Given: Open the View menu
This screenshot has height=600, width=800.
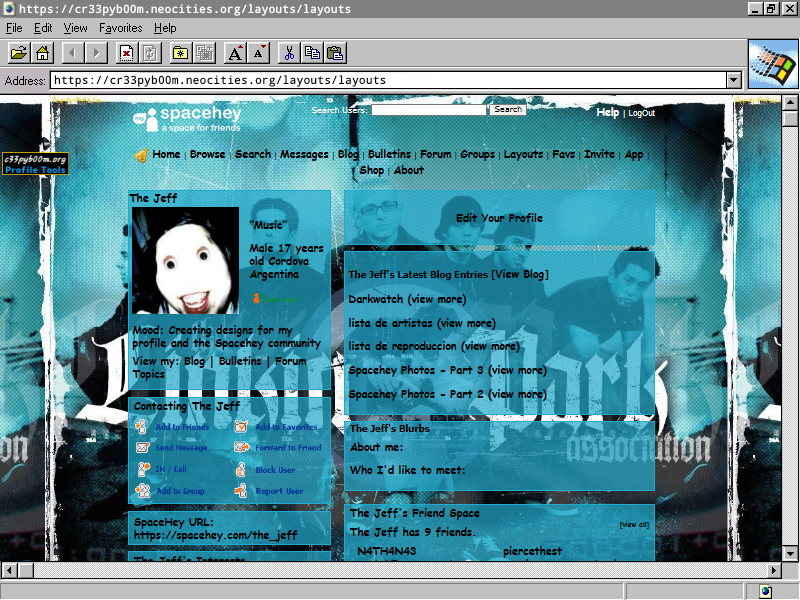Looking at the screenshot, I should 76,28.
